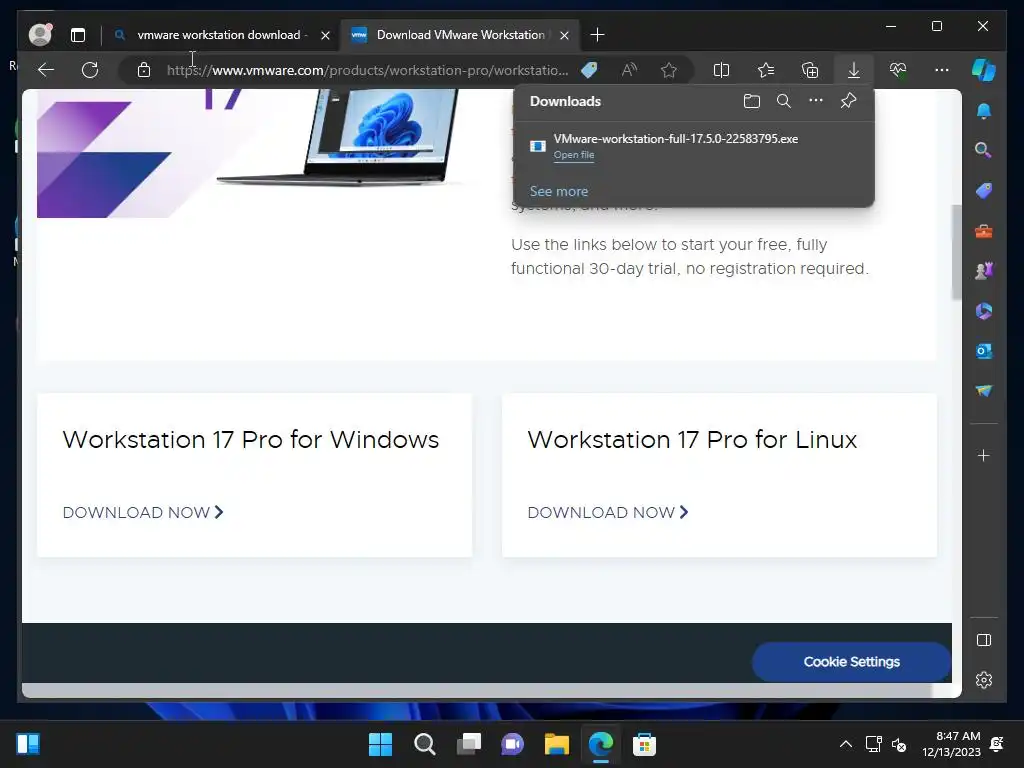Open Collections icon
Viewport: 1024px width, 768px height.
click(x=810, y=70)
